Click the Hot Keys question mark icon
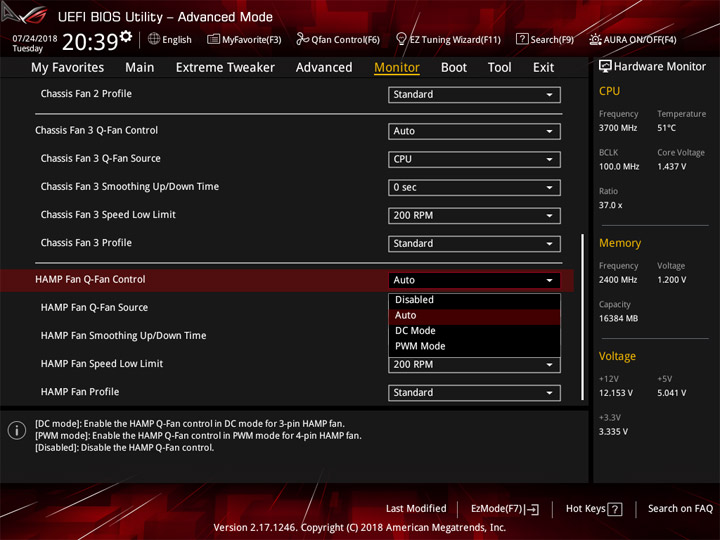This screenshot has width=720, height=540. (615, 509)
